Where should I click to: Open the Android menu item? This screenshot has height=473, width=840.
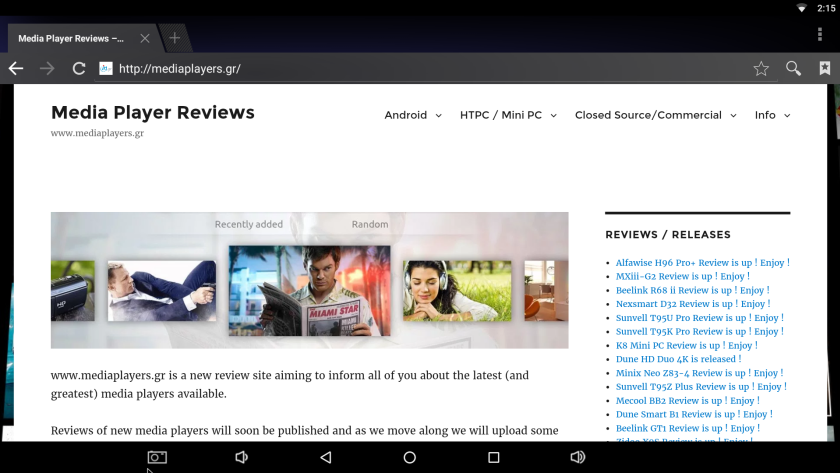click(406, 115)
